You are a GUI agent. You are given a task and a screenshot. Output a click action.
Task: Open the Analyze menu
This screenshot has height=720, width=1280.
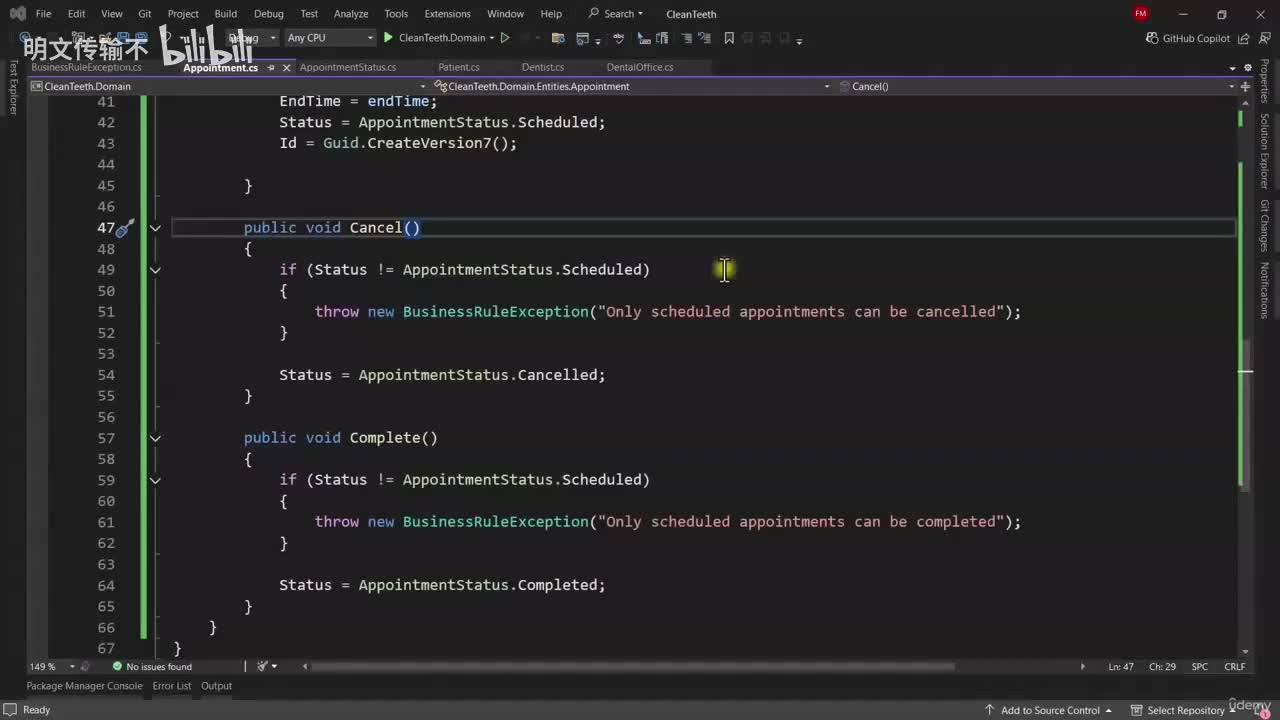[351, 14]
